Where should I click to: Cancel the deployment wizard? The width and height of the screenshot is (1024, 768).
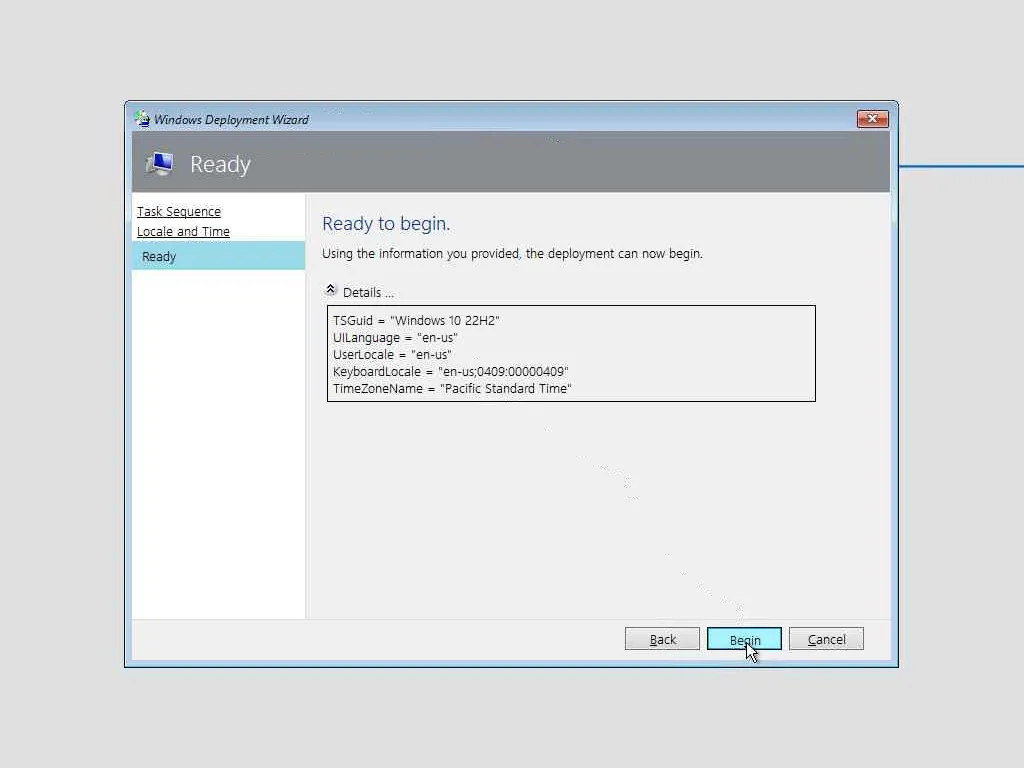[x=826, y=639]
